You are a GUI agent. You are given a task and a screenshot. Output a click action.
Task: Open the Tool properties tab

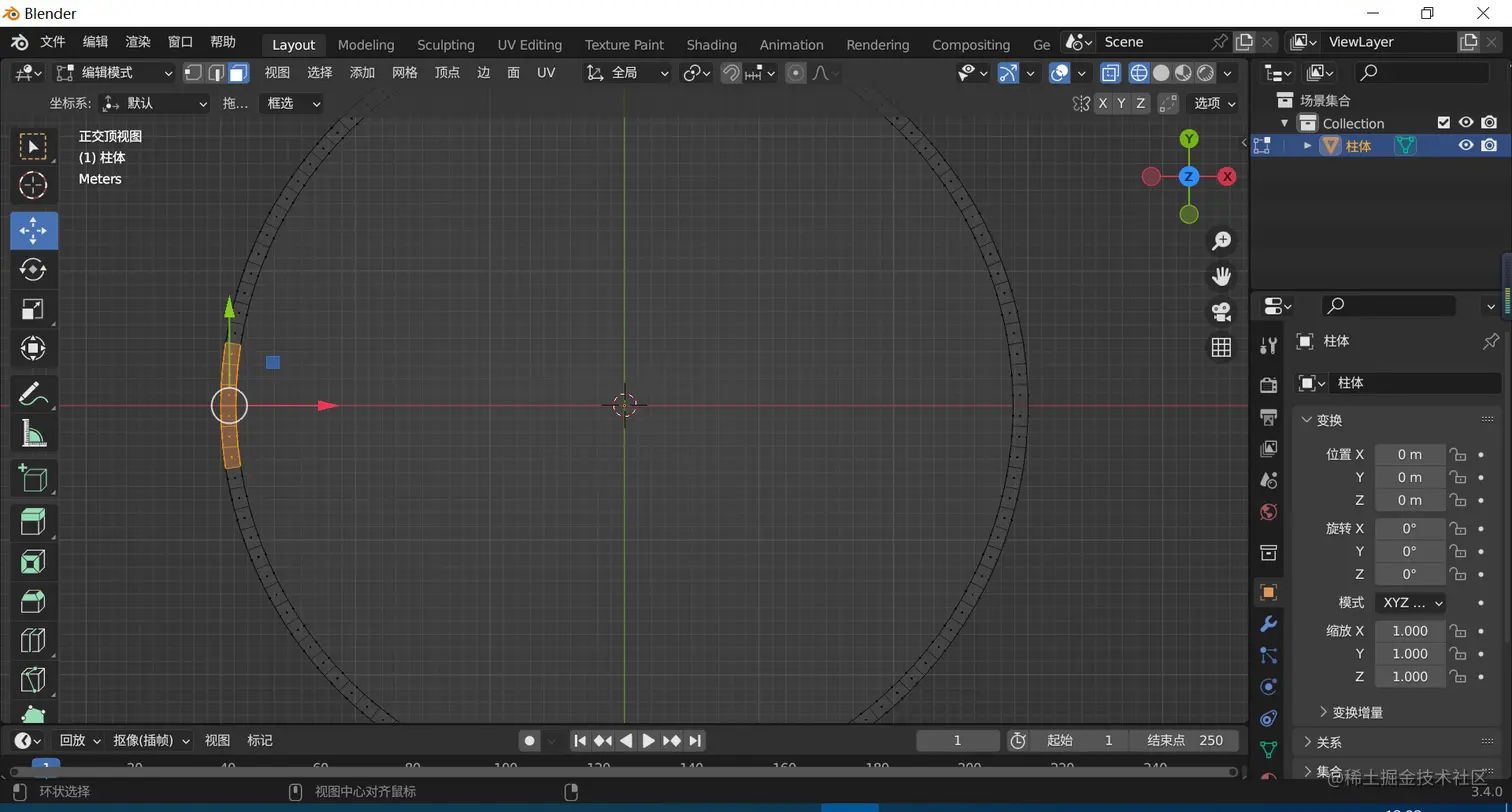[x=1268, y=346]
